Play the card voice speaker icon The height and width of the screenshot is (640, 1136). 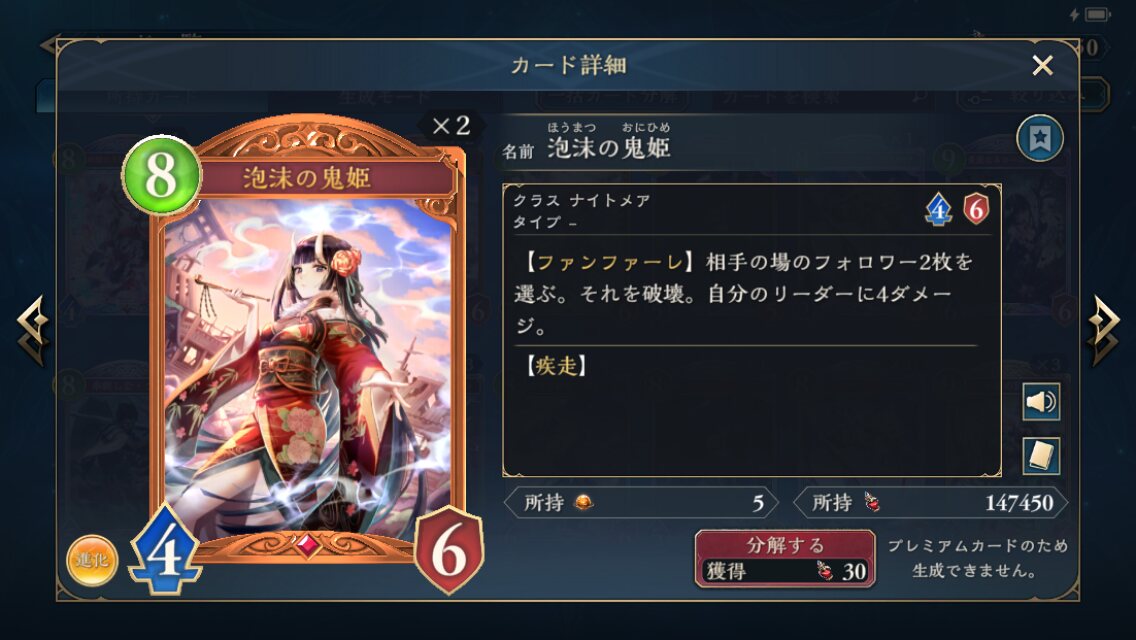[x=1041, y=402]
